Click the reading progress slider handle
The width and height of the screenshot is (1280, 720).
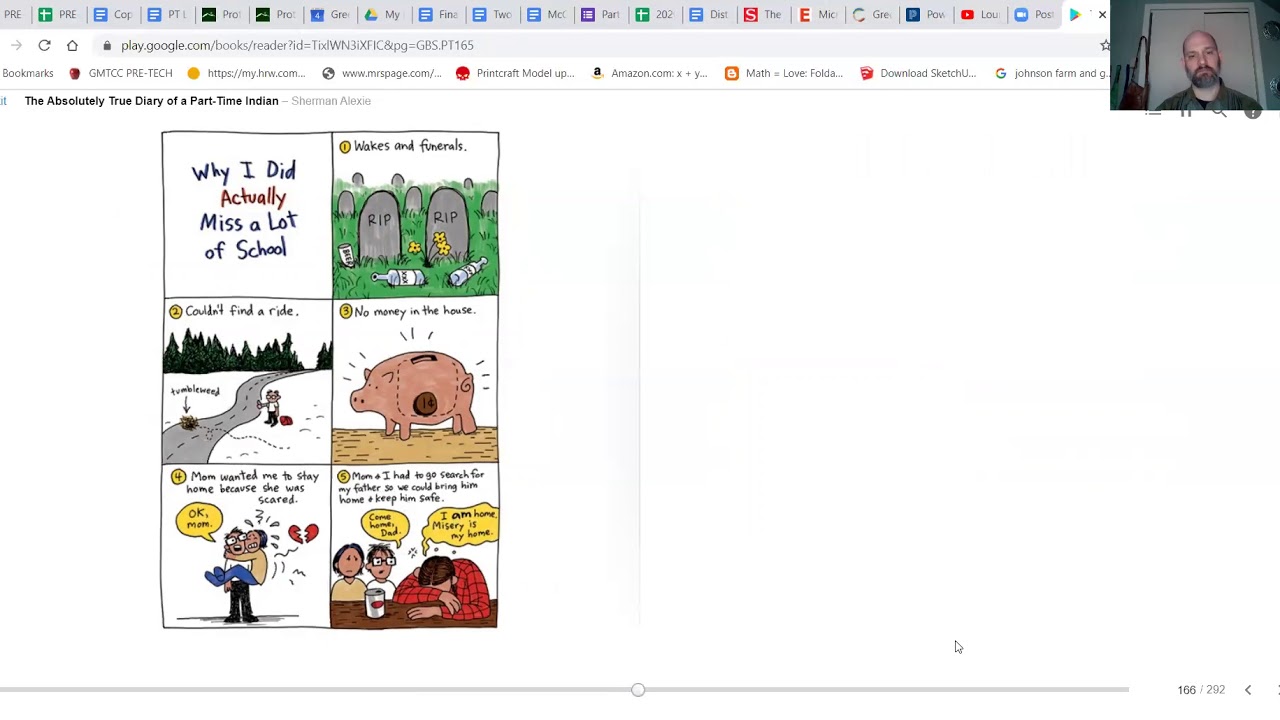[638, 690]
